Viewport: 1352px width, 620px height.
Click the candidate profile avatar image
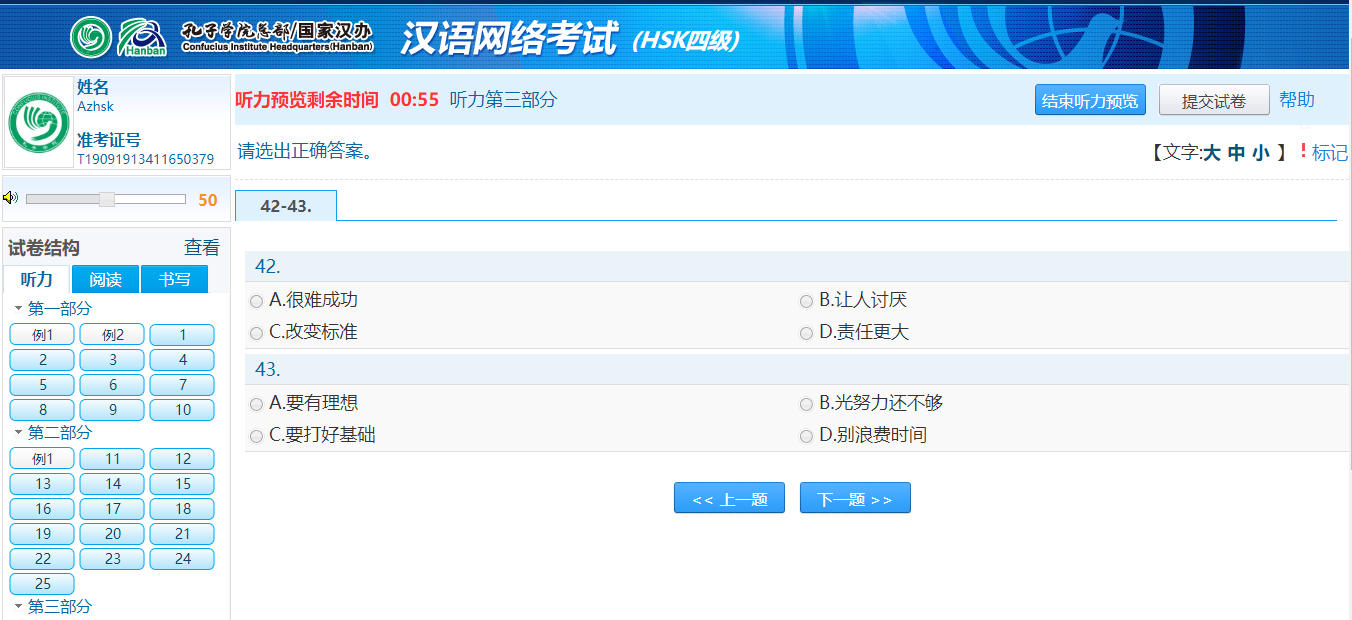(40, 122)
